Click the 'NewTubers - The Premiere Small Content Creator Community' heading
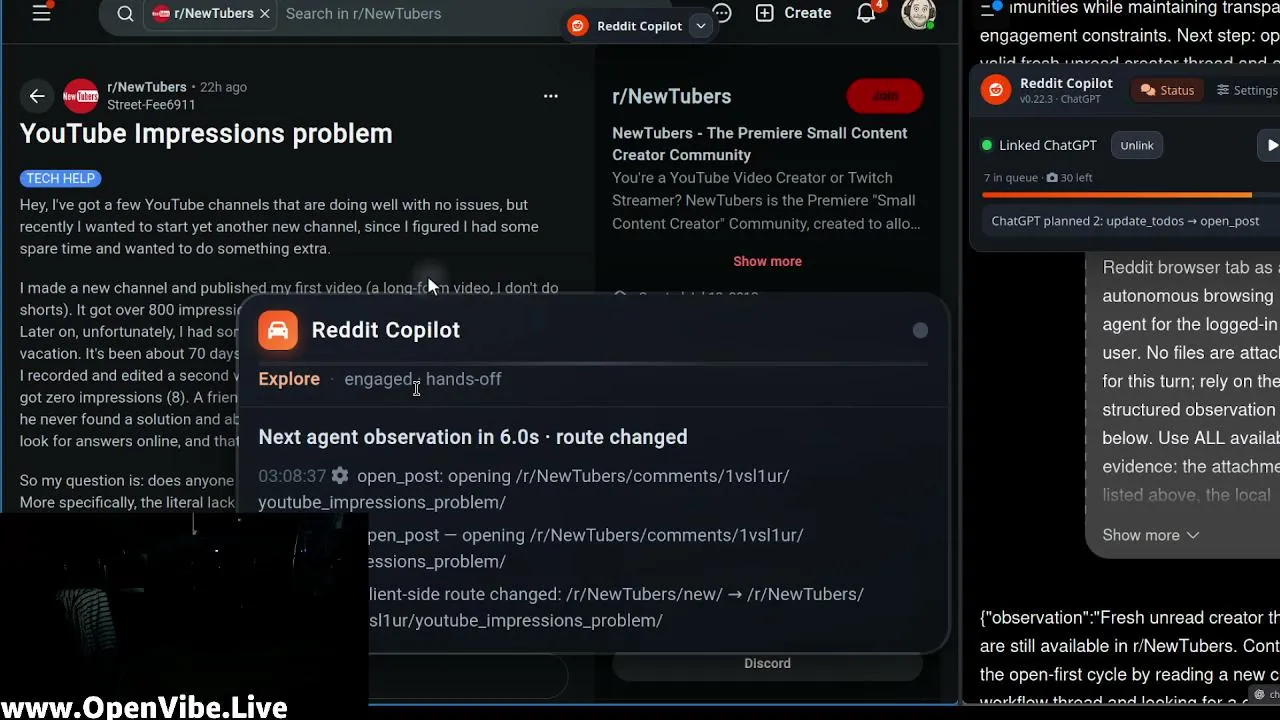Screen dimensions: 1280x720 click(760, 144)
